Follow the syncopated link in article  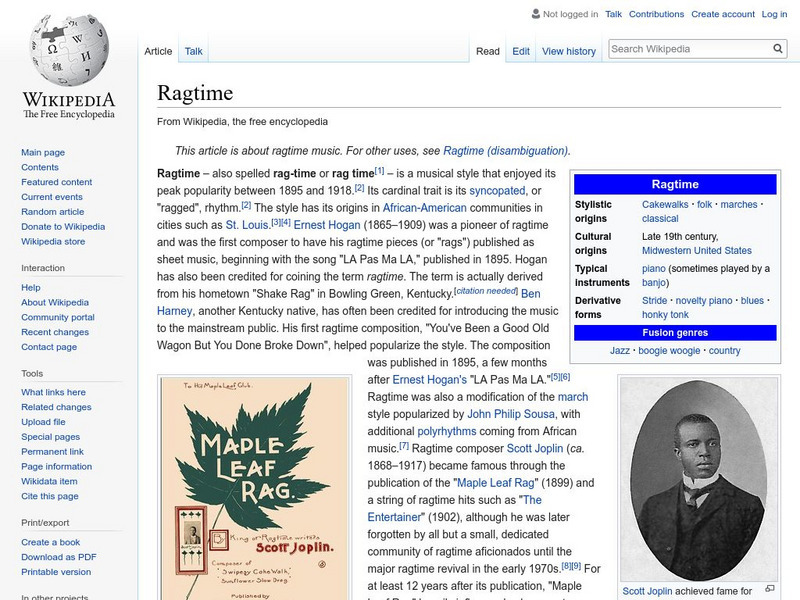click(497, 190)
